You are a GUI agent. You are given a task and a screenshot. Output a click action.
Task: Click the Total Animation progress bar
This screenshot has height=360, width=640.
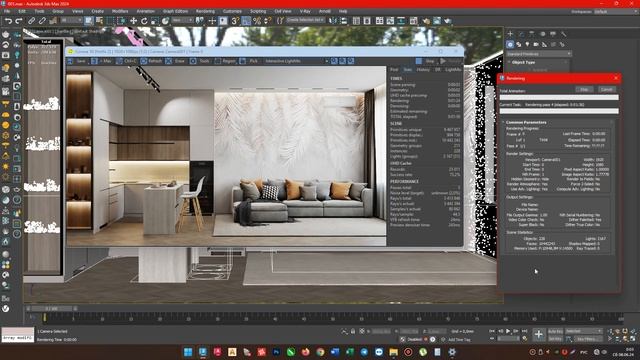559,97
